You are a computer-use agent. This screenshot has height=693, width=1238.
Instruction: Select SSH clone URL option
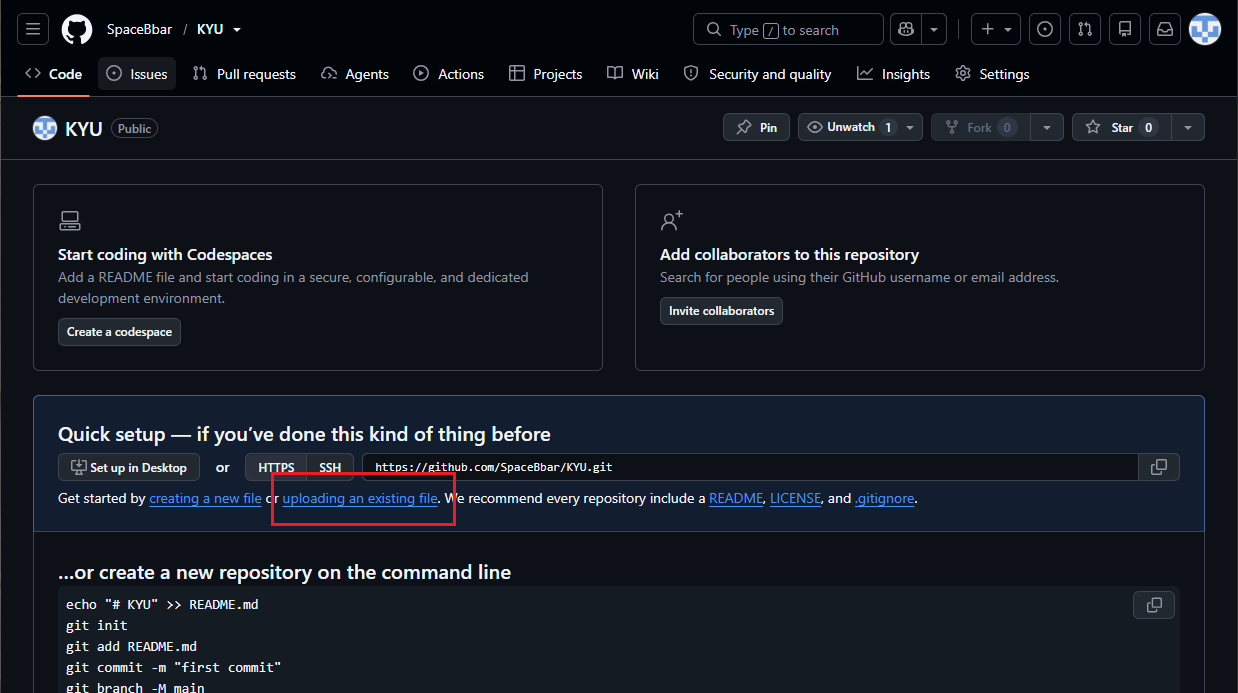coord(330,467)
